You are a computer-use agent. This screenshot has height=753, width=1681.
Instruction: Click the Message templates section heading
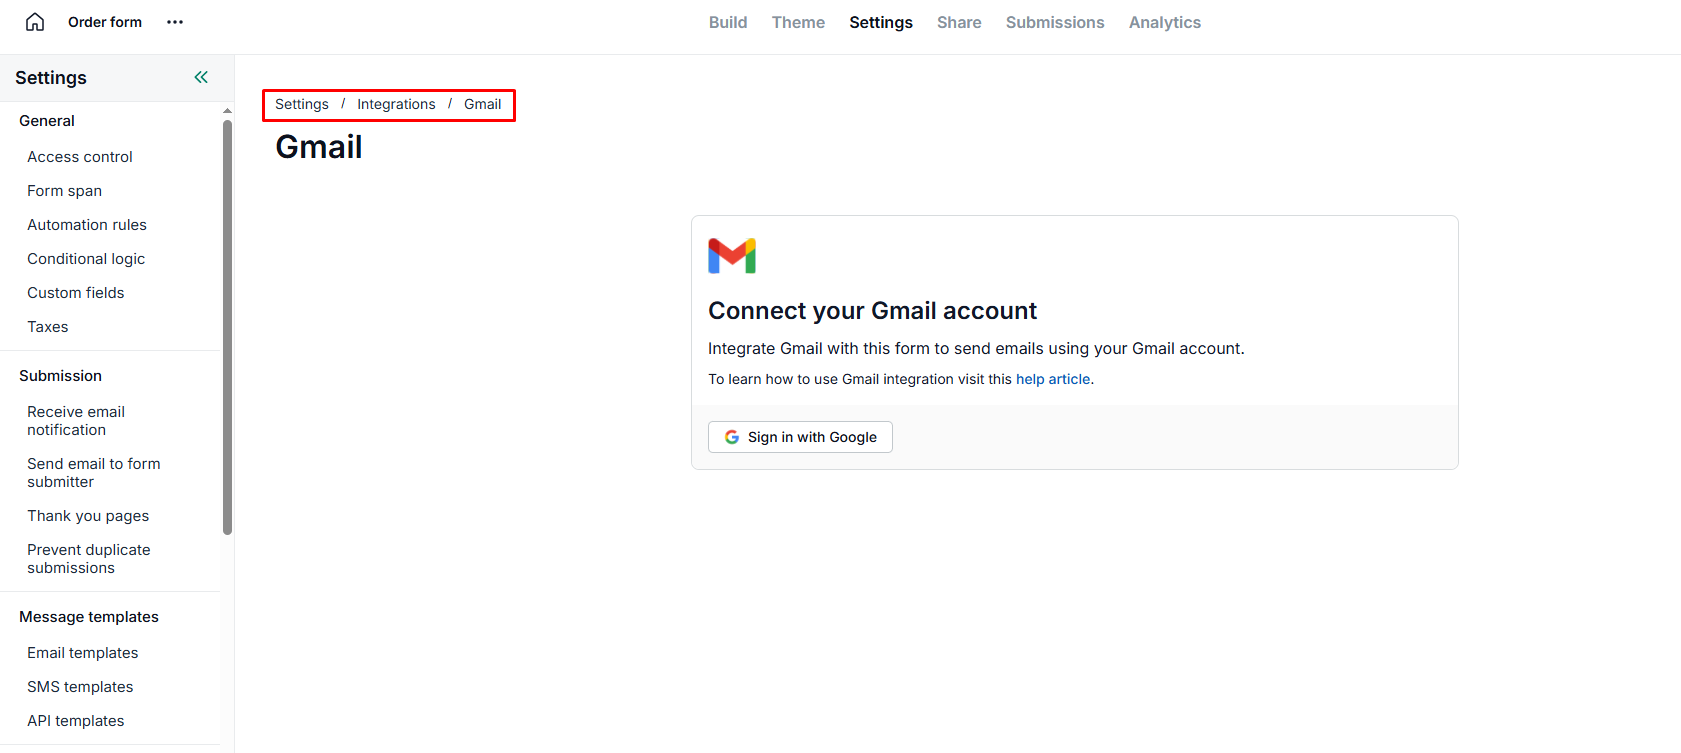pyautogui.click(x=89, y=617)
